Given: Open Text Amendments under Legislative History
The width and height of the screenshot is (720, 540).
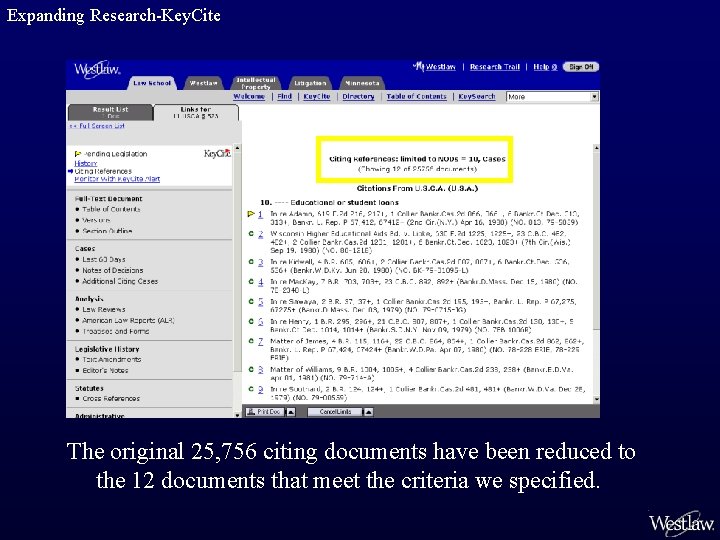Looking at the screenshot, I should [112, 360].
